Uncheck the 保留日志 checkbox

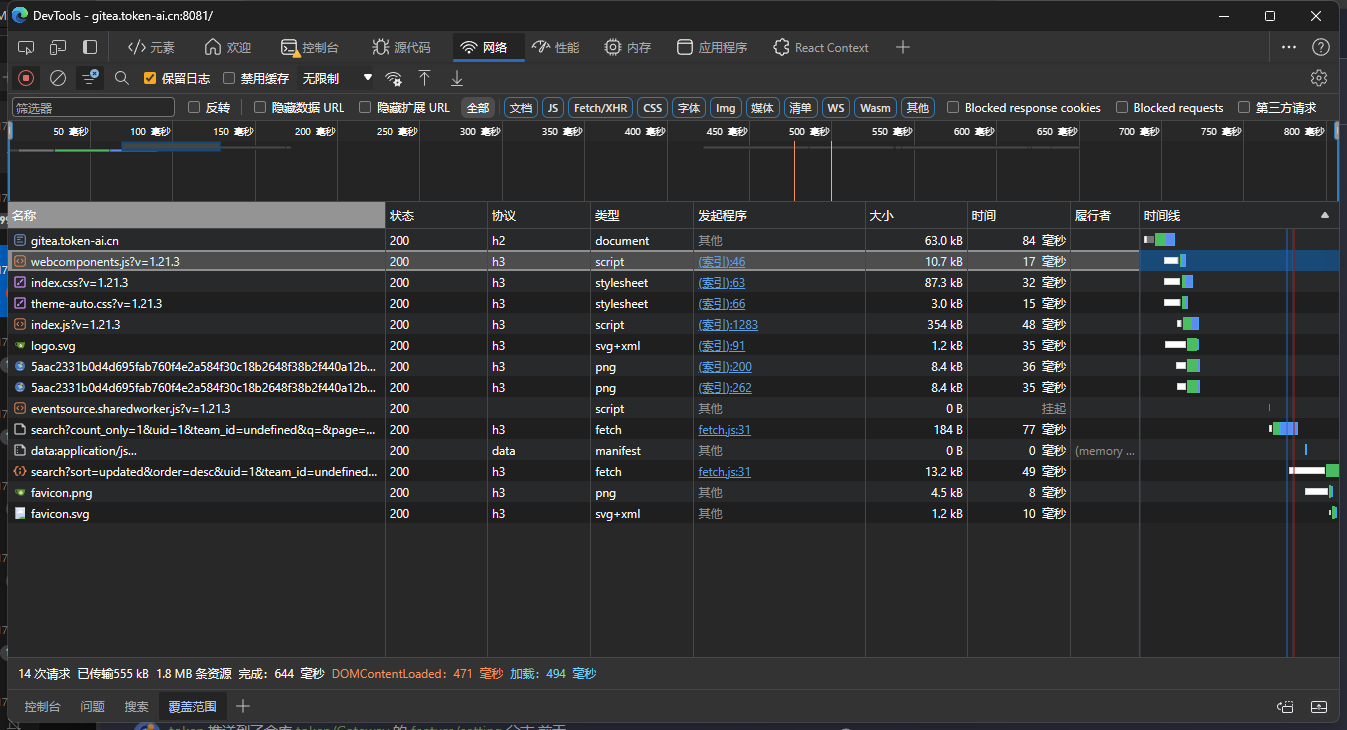coord(150,78)
